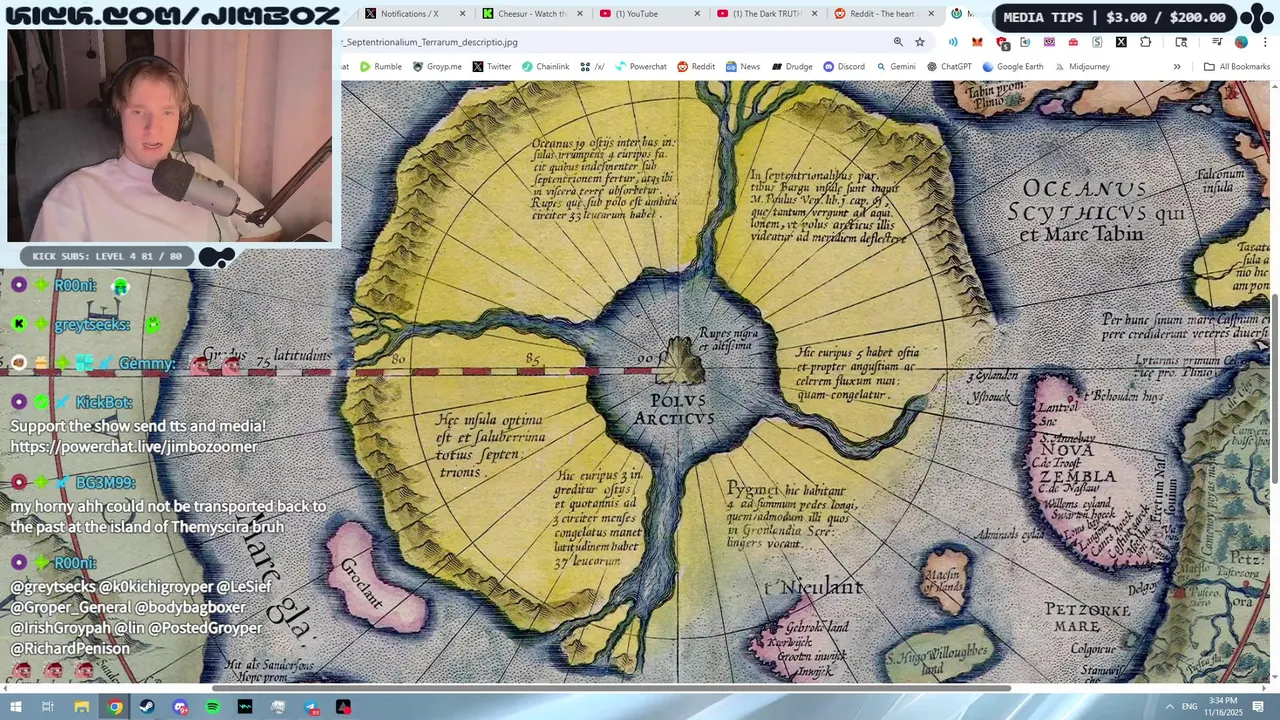Open the All Bookmarks folder

click(x=1237, y=67)
